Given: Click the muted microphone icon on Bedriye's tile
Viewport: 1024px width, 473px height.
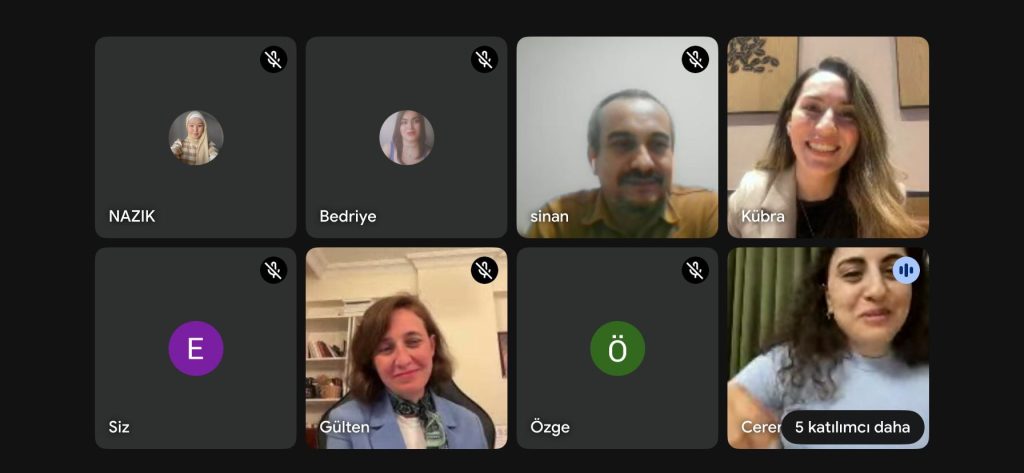Looking at the screenshot, I should 485,59.
